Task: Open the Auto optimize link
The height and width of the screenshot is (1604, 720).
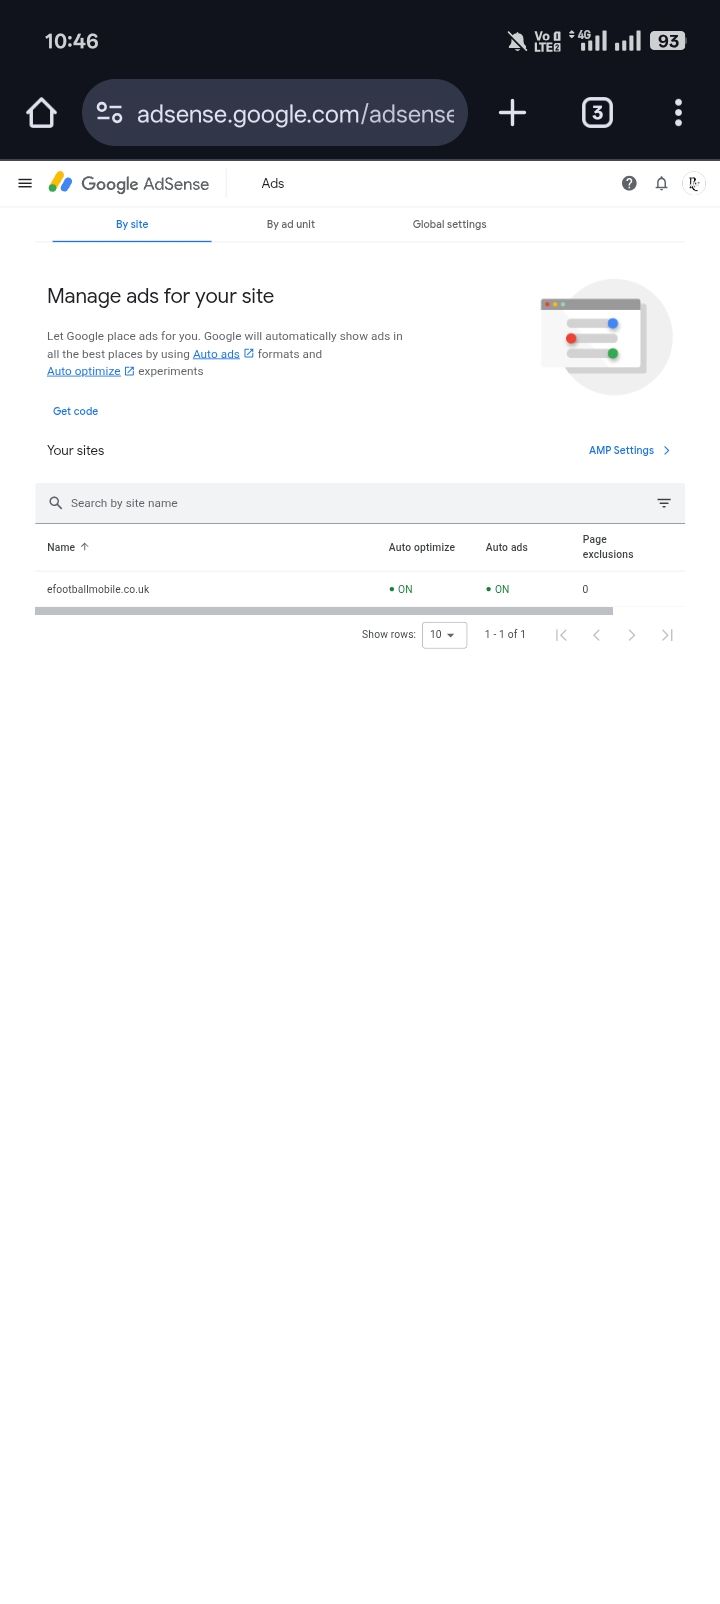Action: point(84,371)
